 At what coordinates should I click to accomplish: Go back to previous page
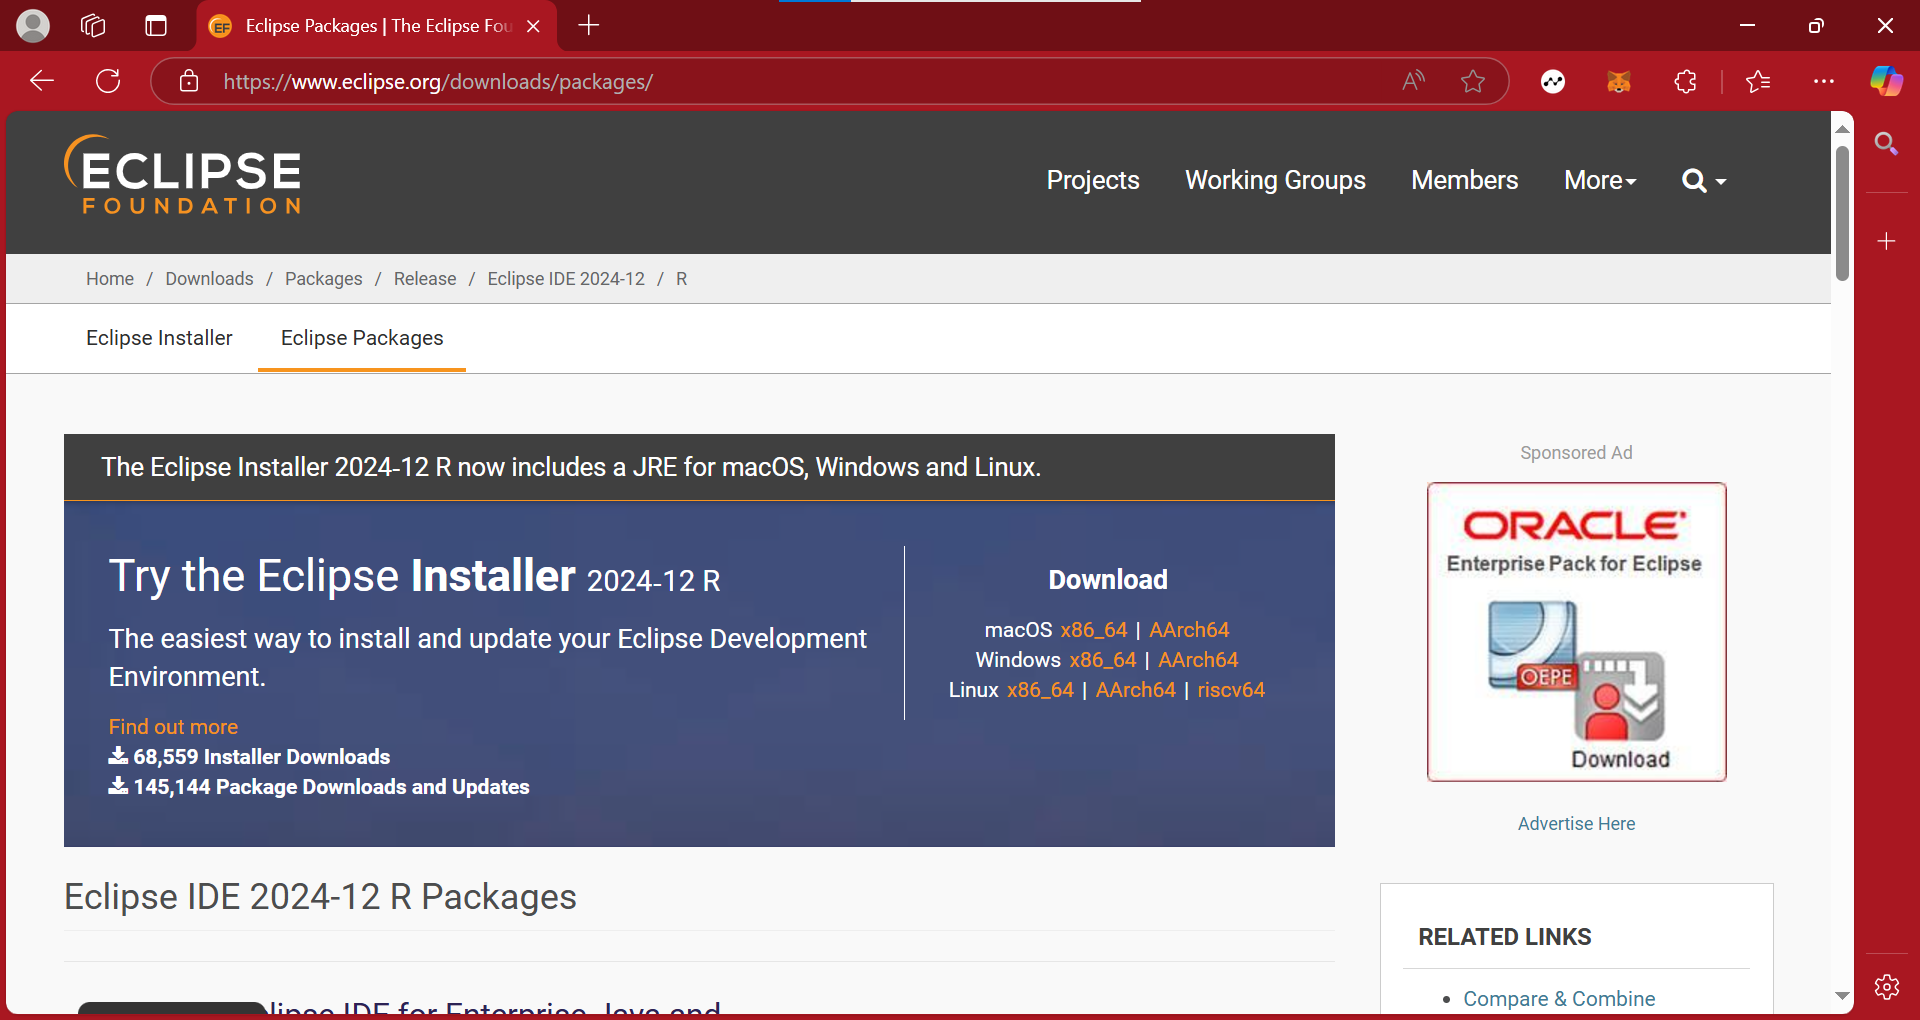point(42,81)
